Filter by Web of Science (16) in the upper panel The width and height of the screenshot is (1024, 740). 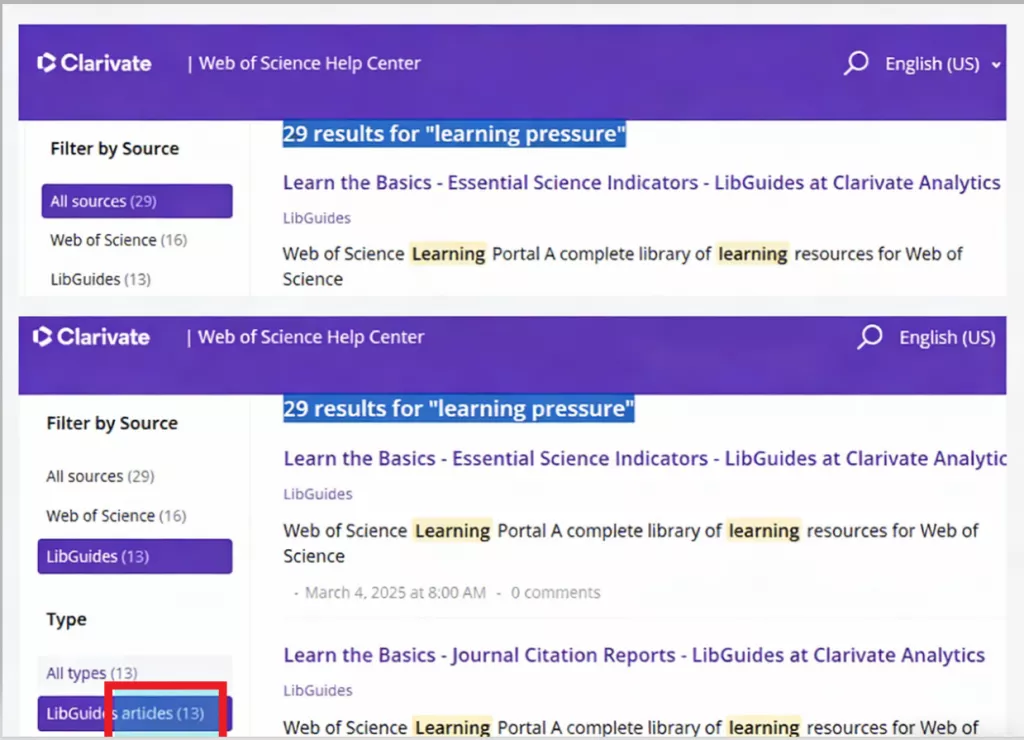coord(118,240)
